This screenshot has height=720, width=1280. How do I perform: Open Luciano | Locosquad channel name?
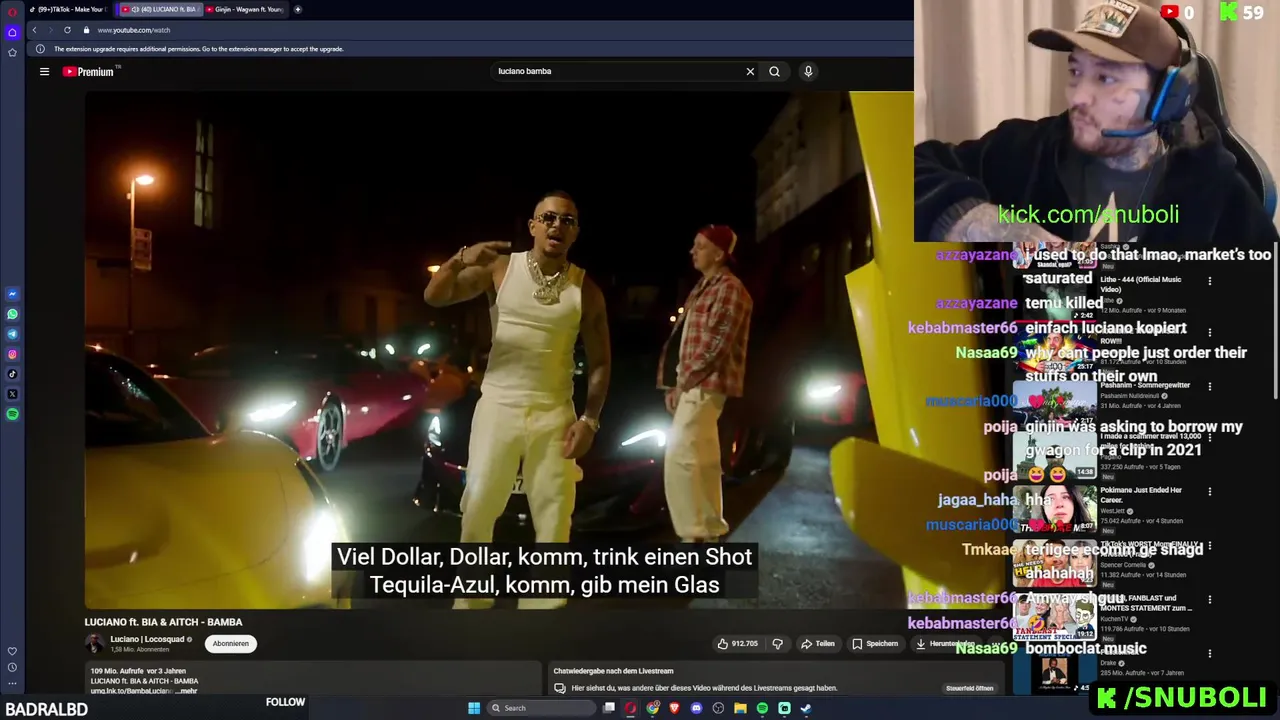147,639
